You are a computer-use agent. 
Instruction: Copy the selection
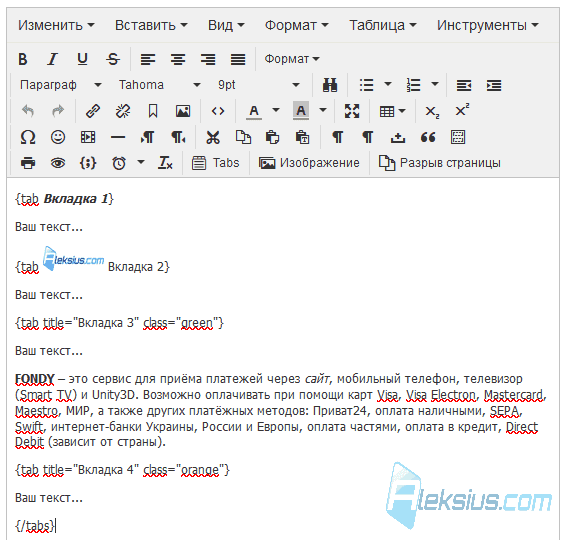pos(243,137)
